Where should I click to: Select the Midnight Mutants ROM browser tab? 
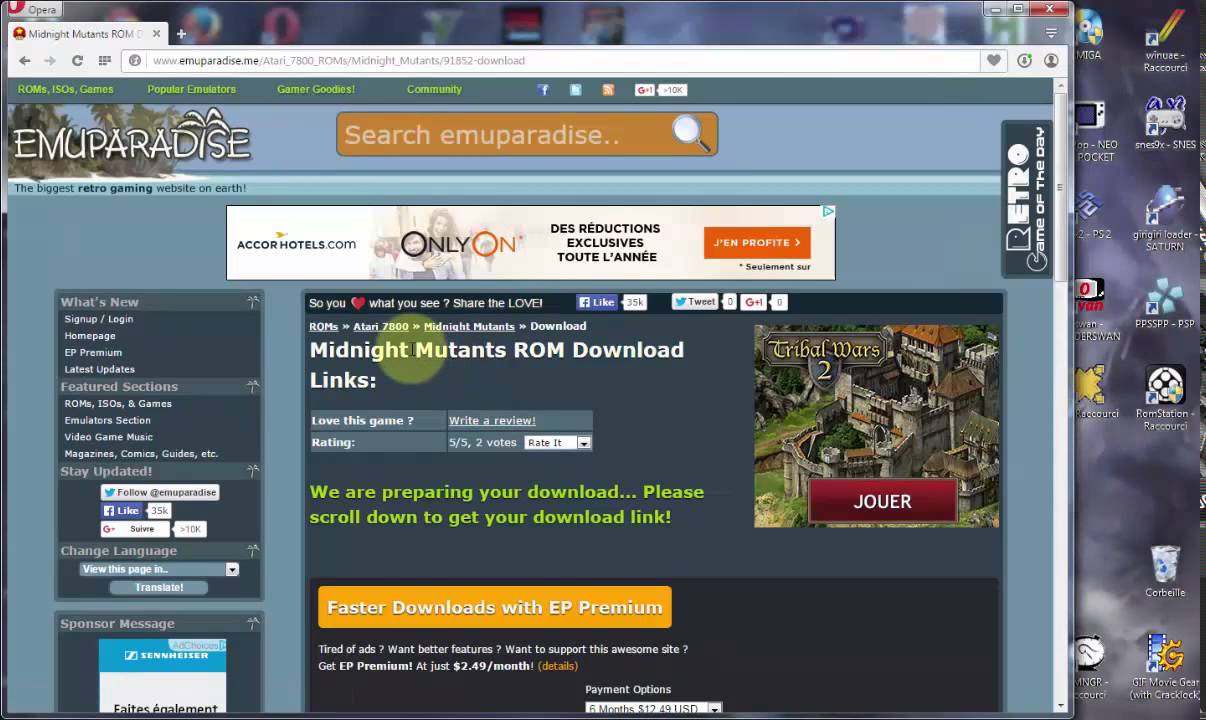[x=85, y=34]
